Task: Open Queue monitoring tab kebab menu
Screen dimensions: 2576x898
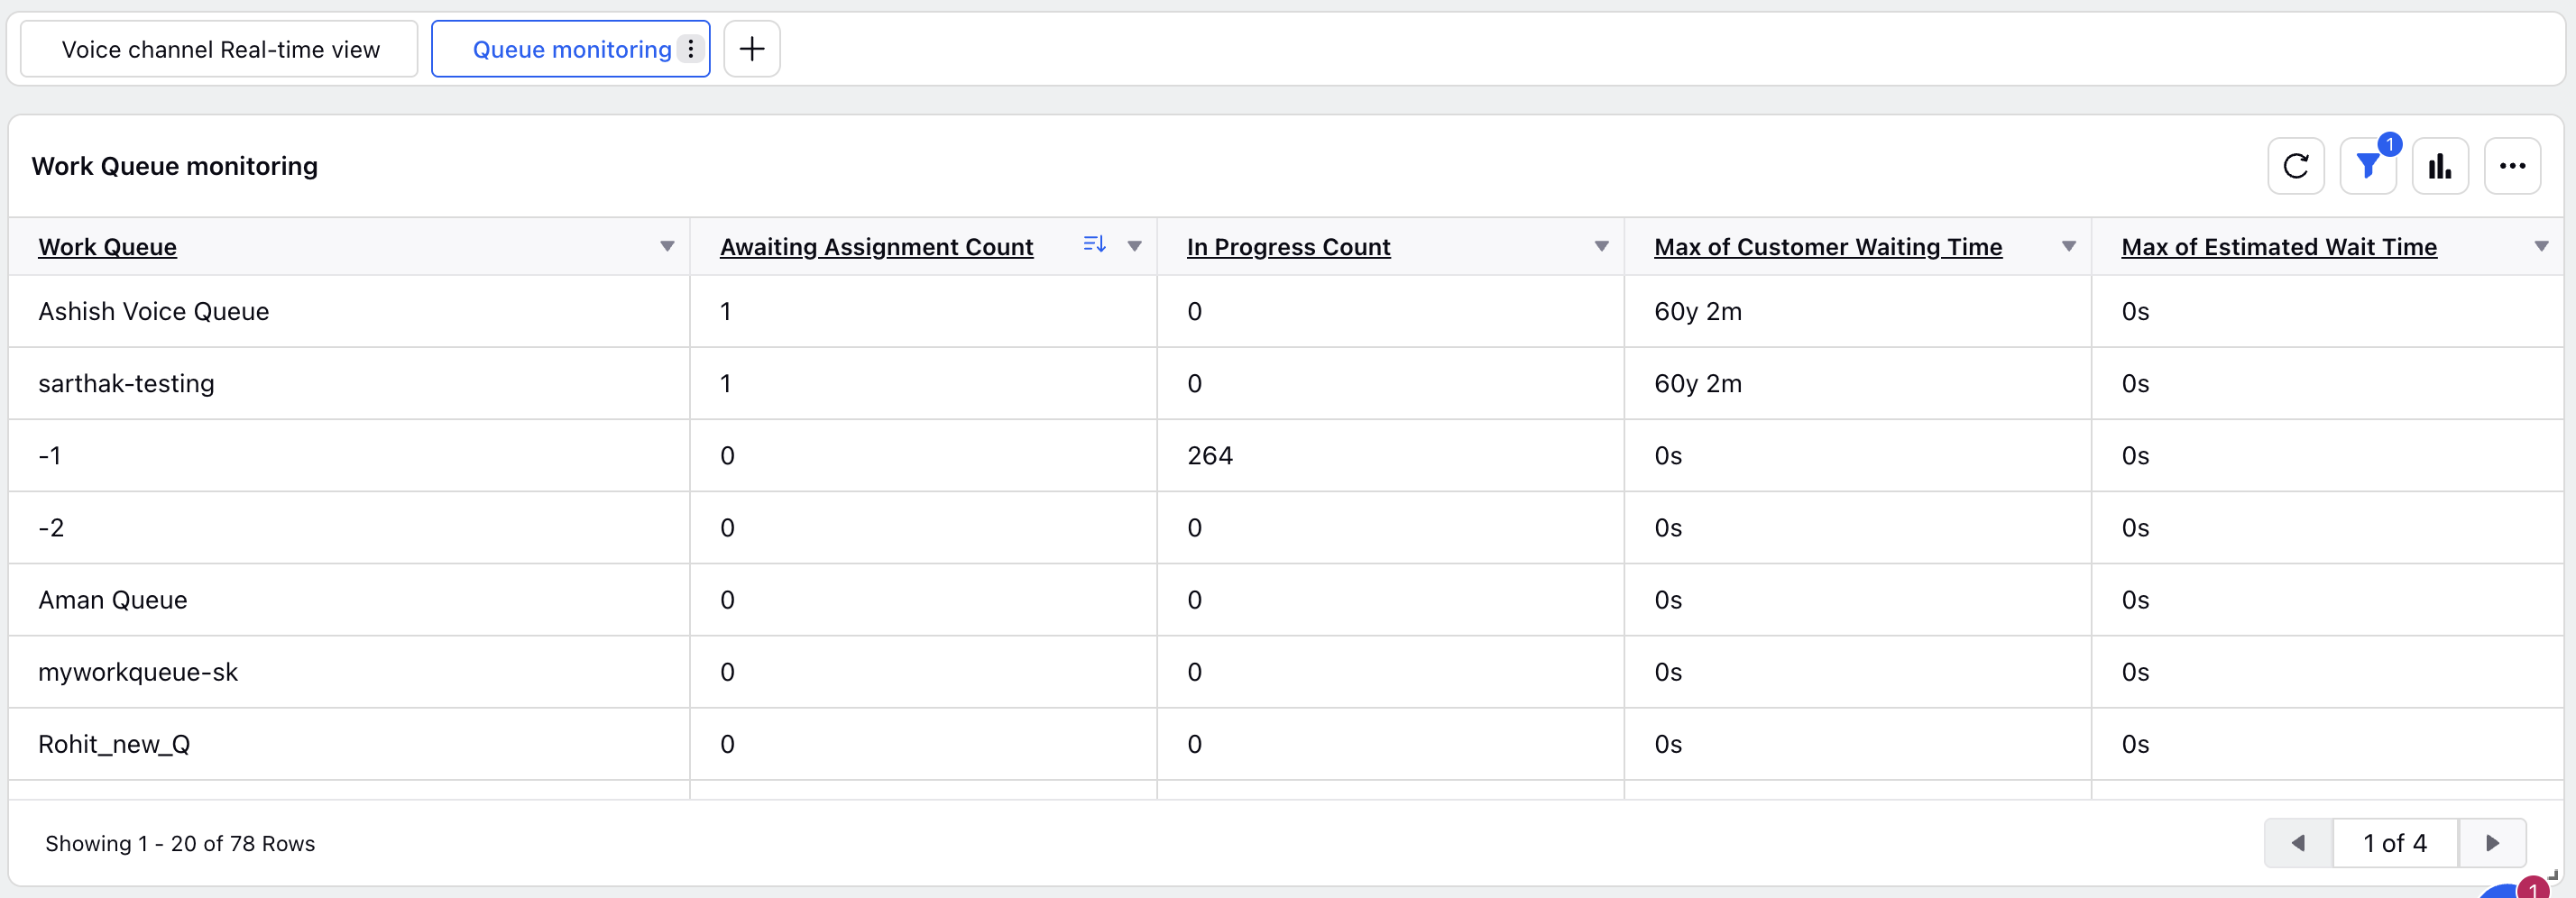Action: tap(691, 49)
